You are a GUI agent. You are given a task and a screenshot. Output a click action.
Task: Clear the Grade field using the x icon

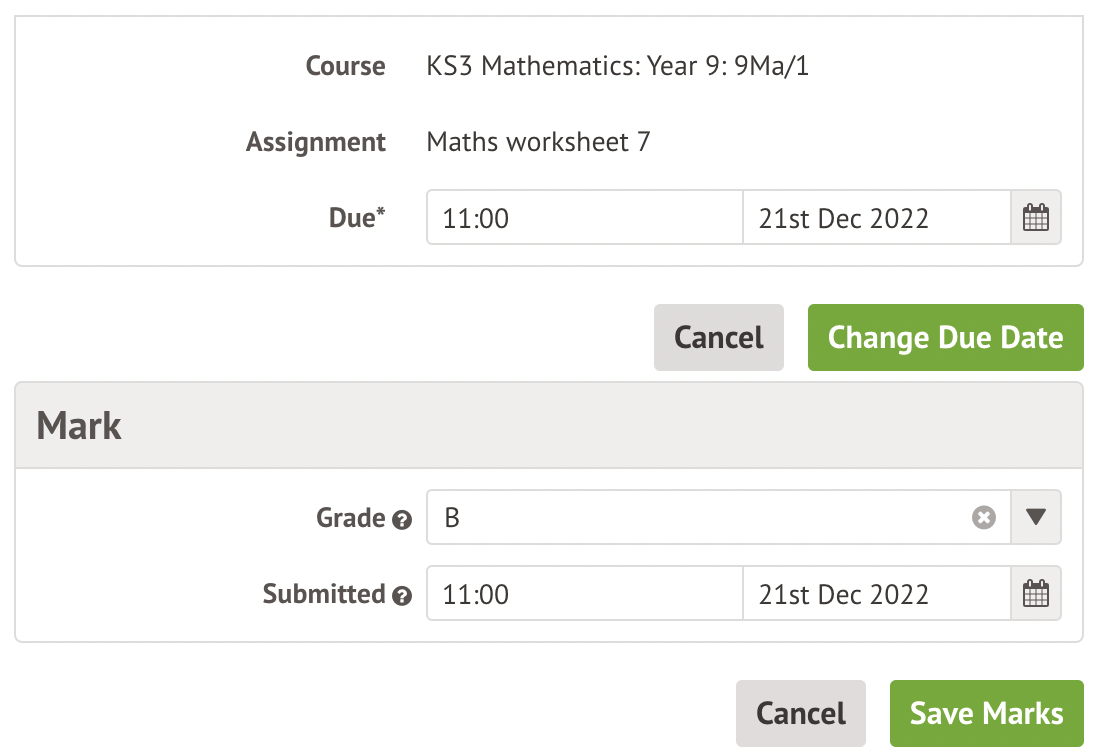[983, 517]
